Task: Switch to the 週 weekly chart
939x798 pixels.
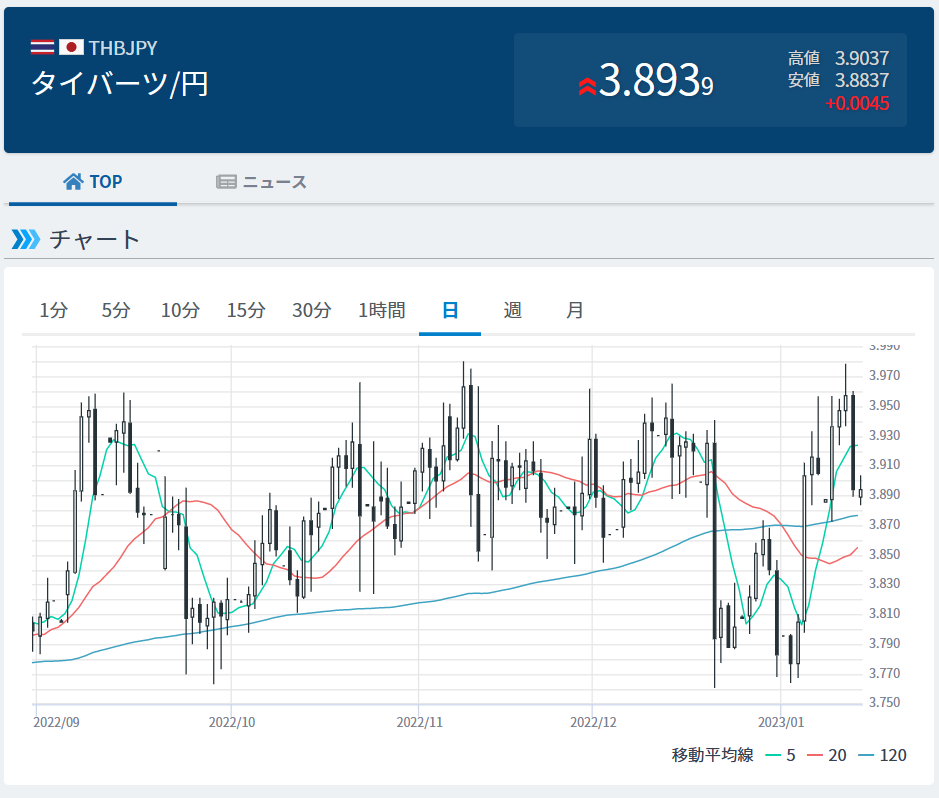Action: (x=513, y=310)
